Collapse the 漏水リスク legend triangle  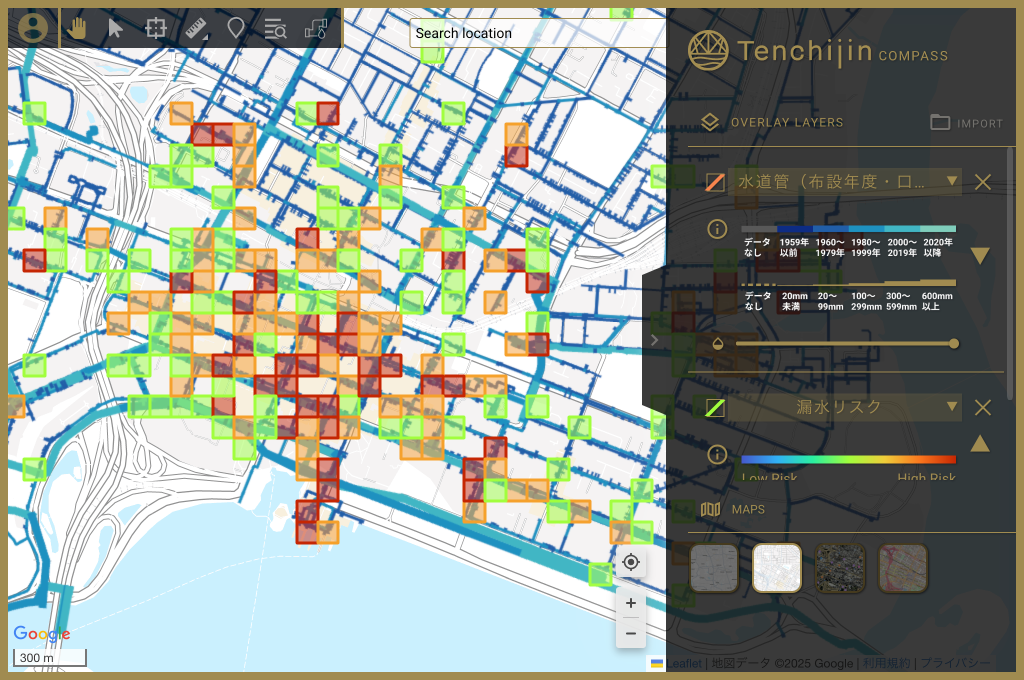(x=980, y=444)
